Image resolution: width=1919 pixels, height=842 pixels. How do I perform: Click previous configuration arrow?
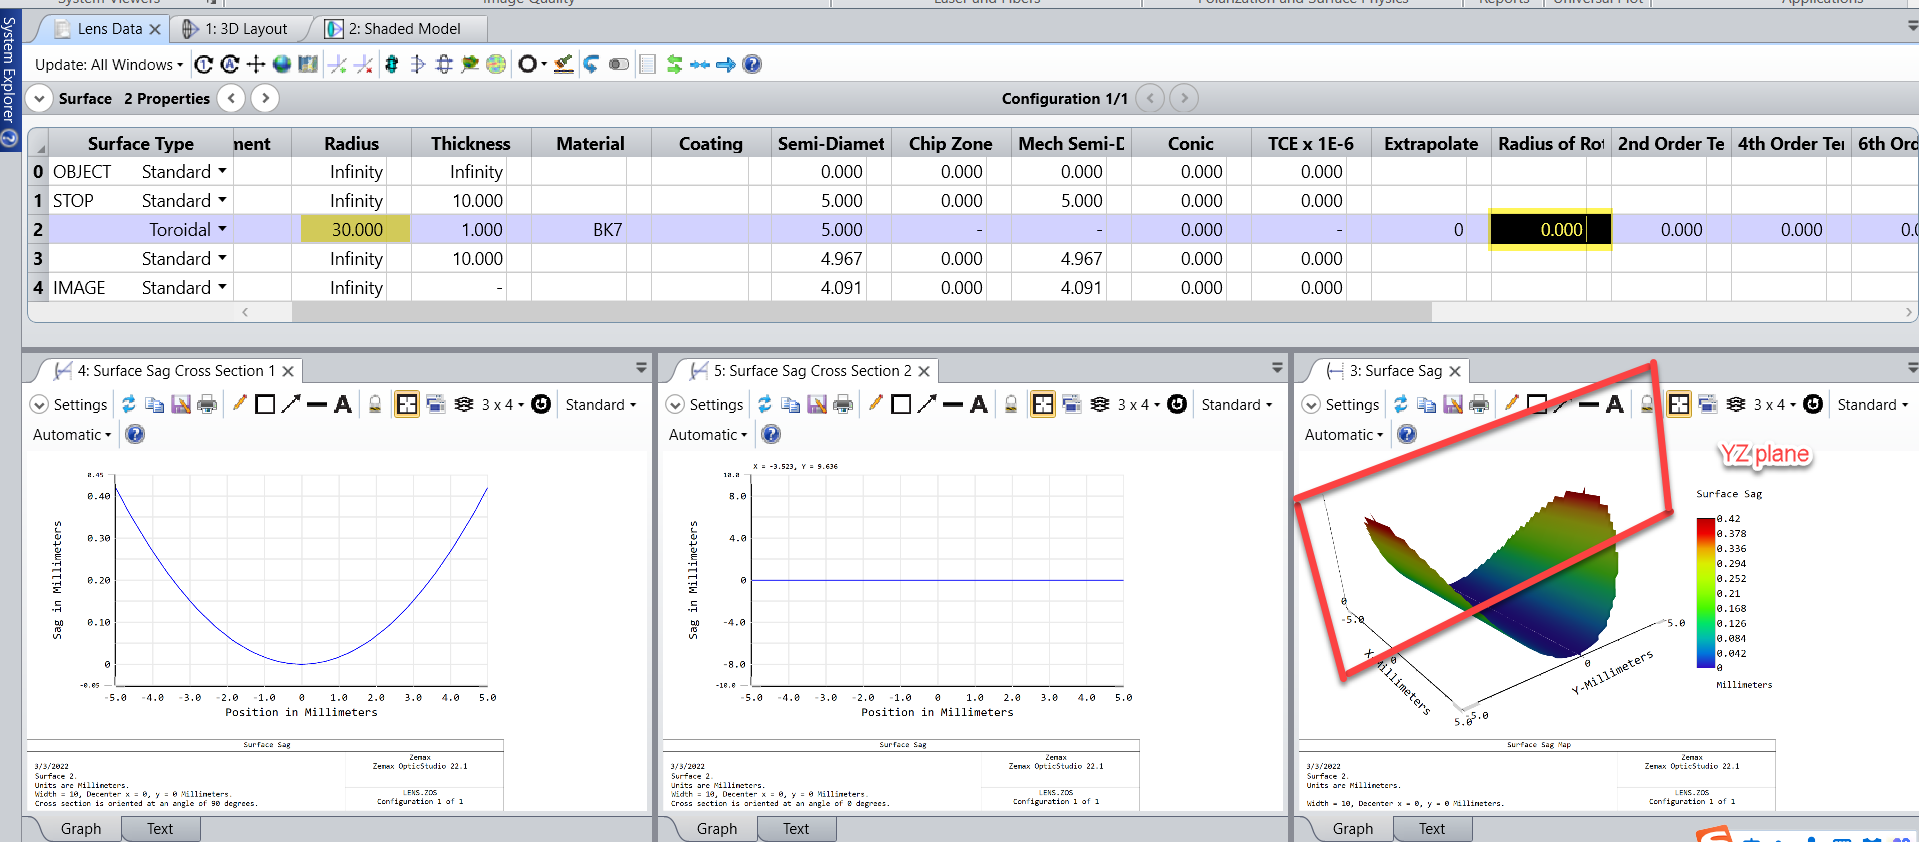click(x=1150, y=98)
